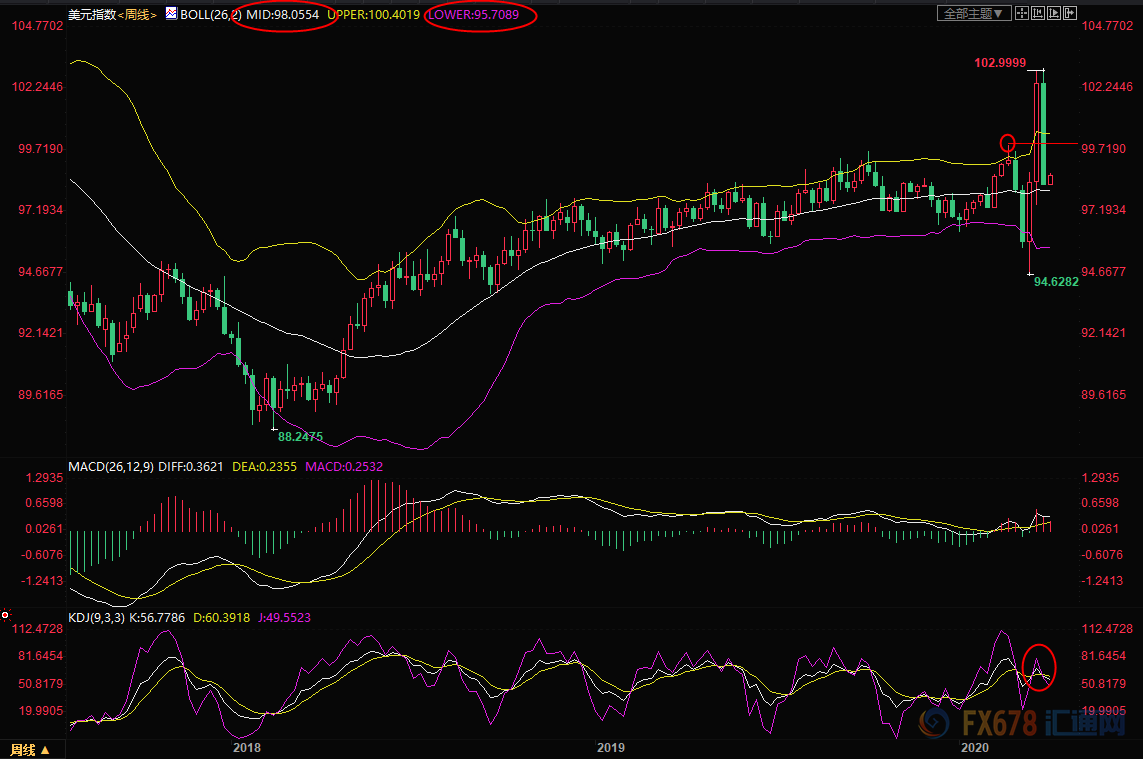Screen dimensions: 1143x759
Task: Expand the 周线 period selector at bottom left
Action: [30, 749]
